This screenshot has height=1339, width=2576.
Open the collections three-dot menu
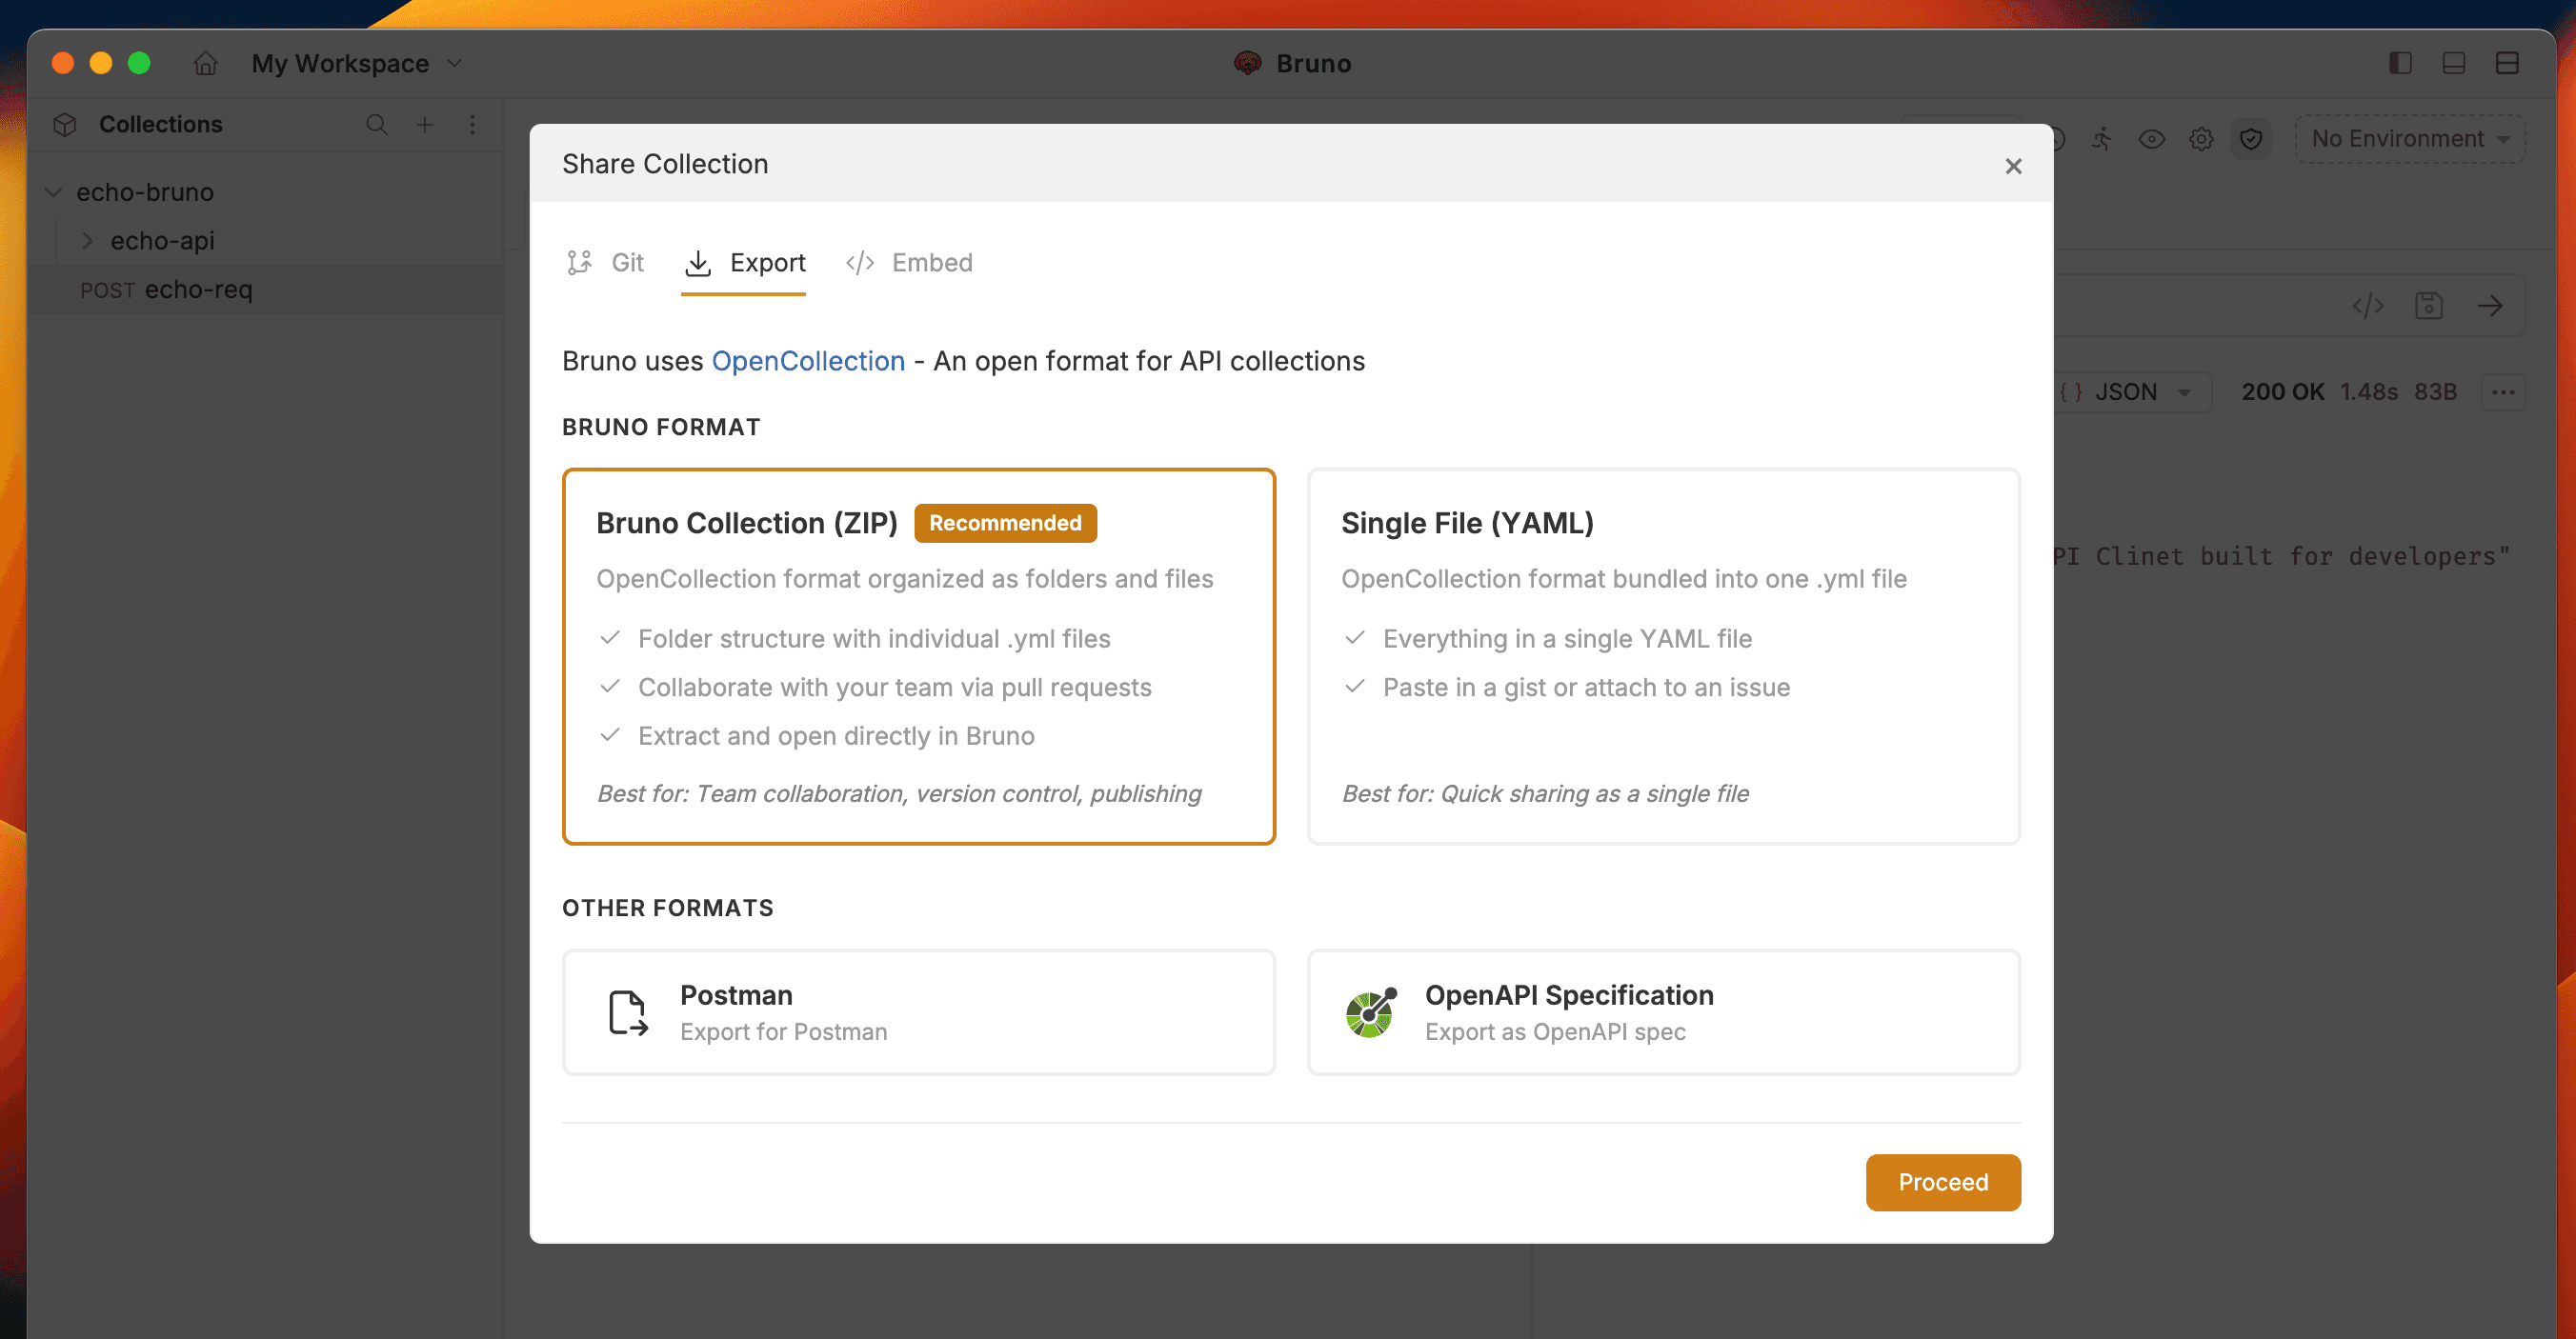473,124
